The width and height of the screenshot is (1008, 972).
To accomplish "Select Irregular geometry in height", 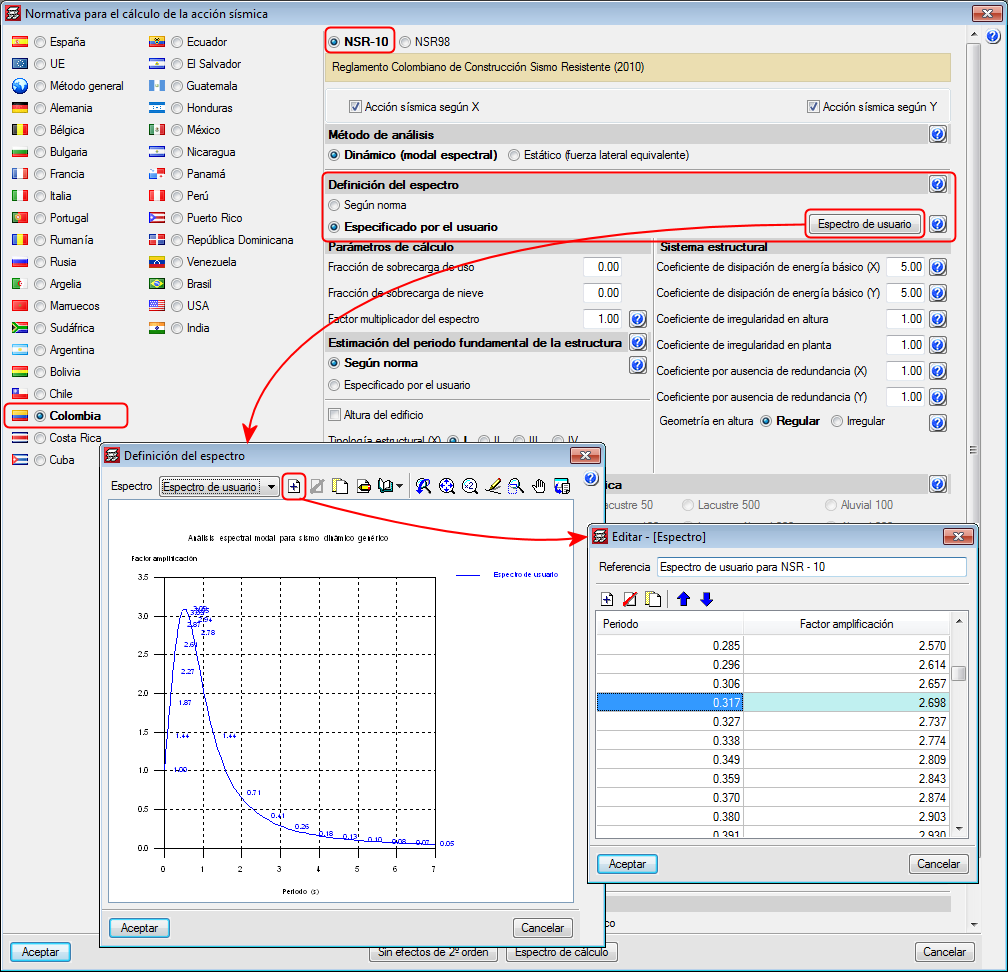I will pos(858,421).
